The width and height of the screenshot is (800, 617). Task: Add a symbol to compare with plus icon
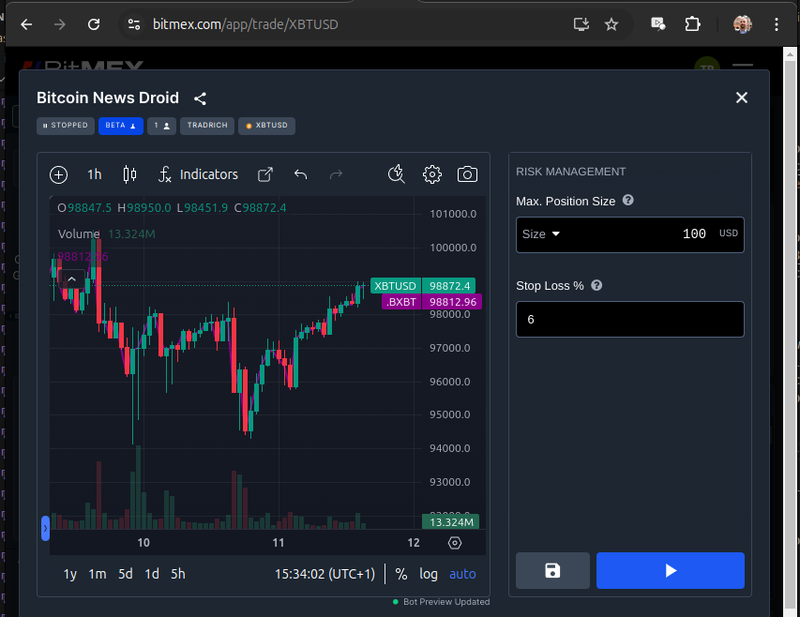59,175
